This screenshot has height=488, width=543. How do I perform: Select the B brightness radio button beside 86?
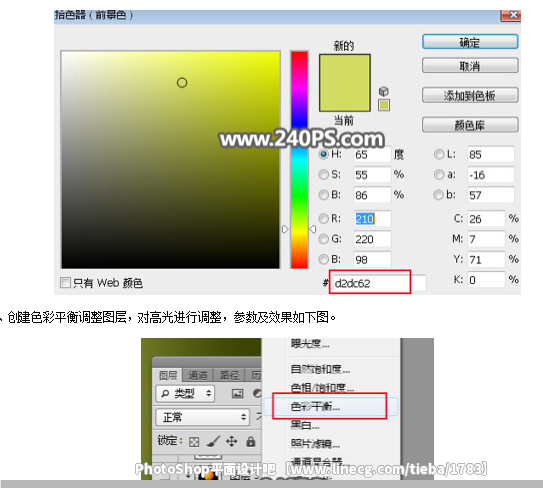[323, 195]
